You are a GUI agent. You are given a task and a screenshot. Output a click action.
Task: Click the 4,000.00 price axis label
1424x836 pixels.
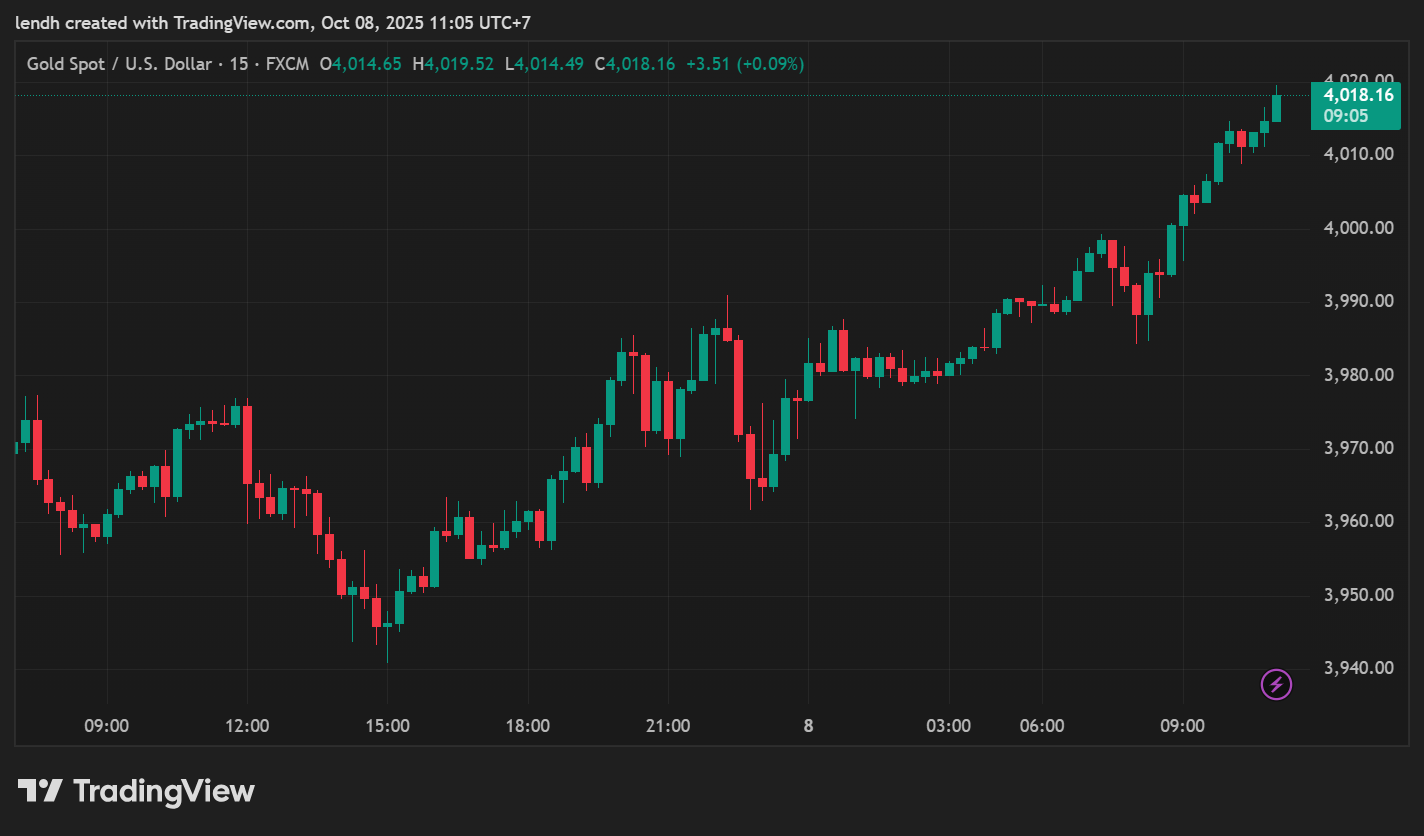1358,228
